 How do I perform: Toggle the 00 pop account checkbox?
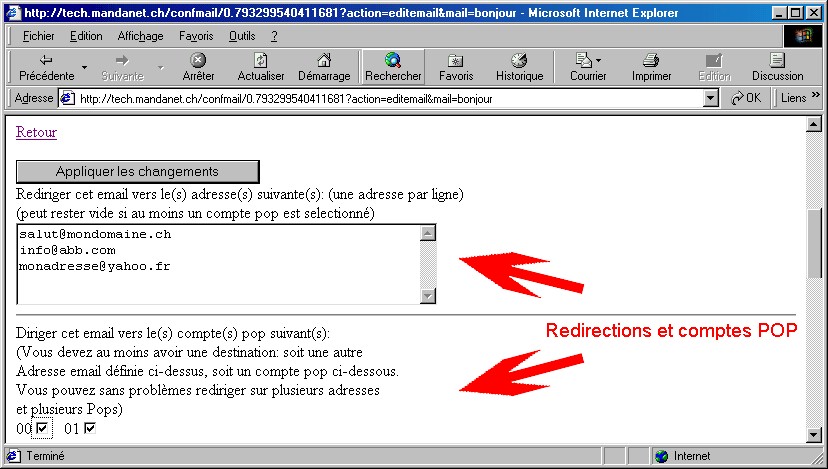42,429
